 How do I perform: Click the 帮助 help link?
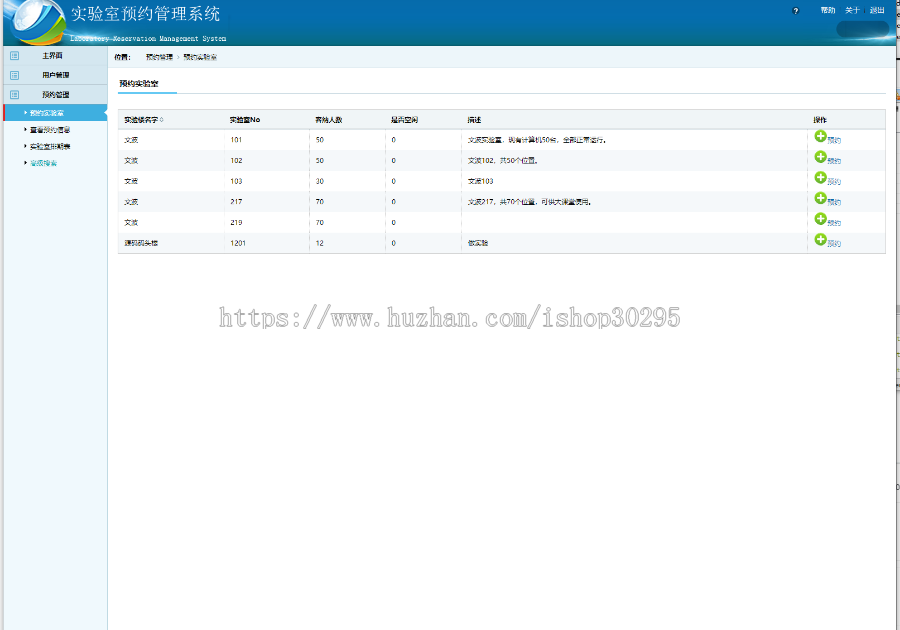coord(826,9)
